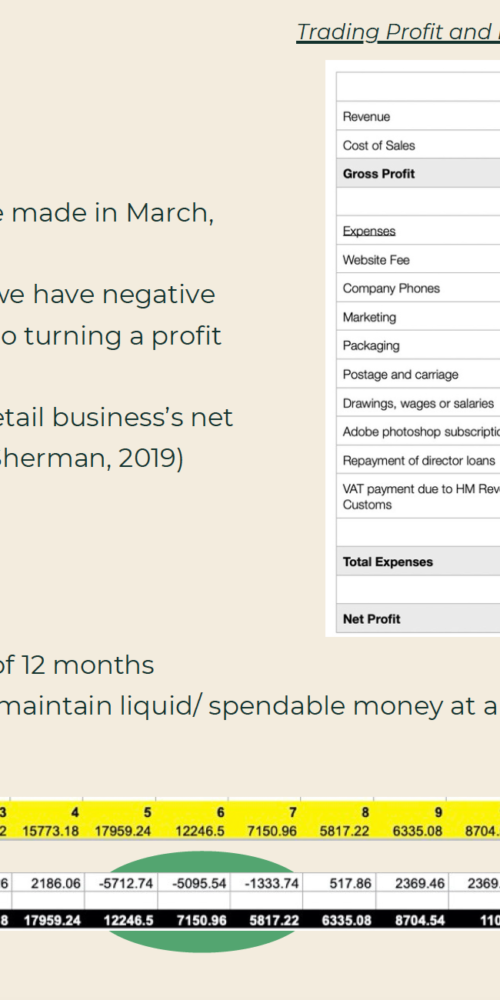
Task: Select the -5712.74 cash flow cell
Action: tap(119, 883)
